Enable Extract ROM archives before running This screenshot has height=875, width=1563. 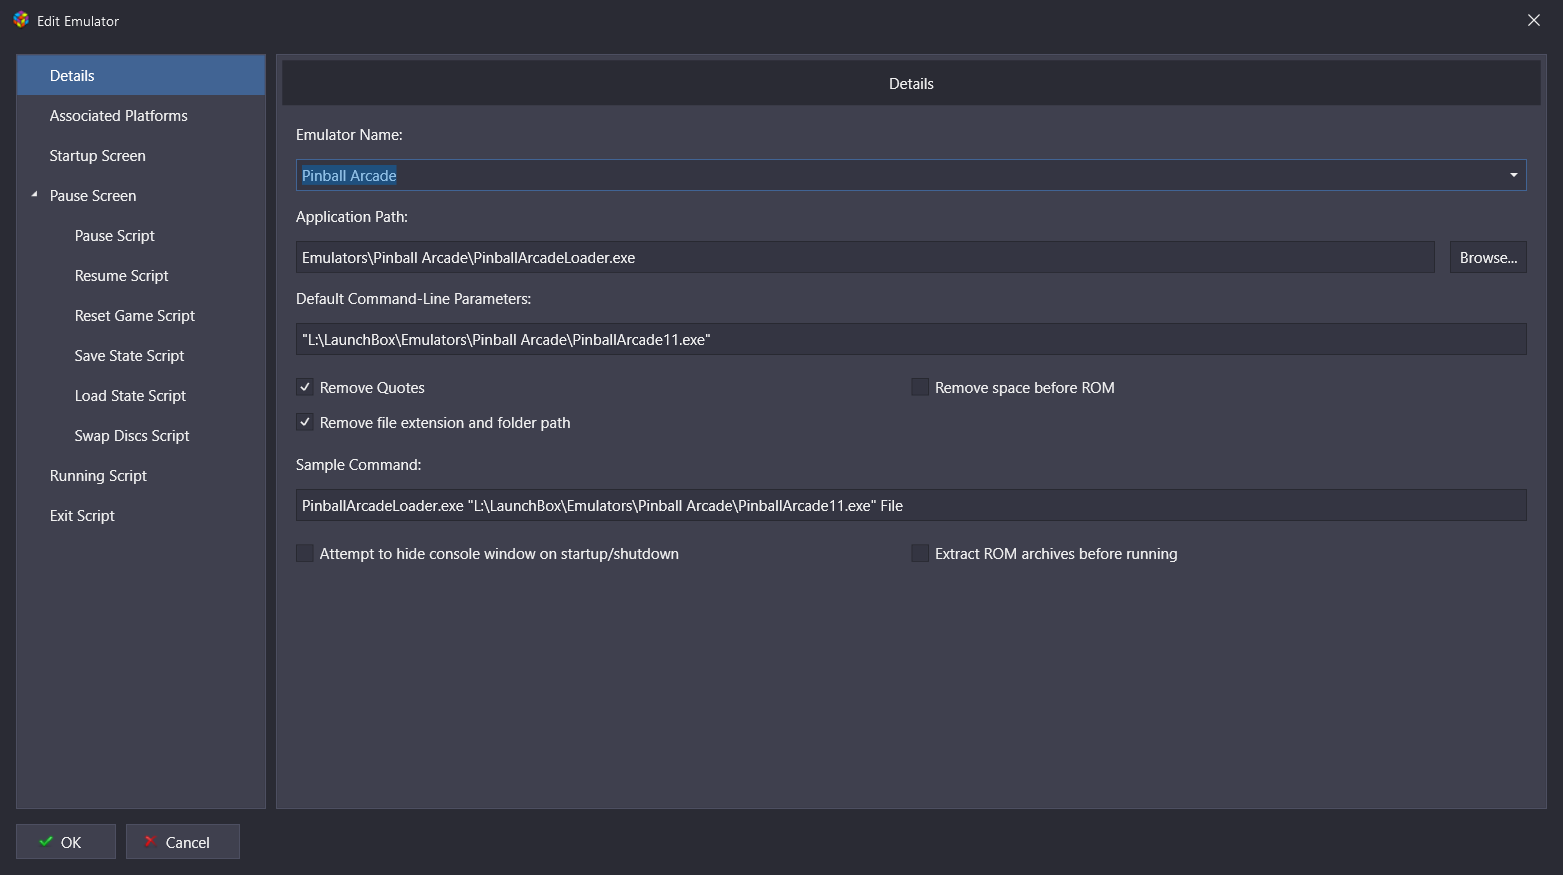click(920, 553)
